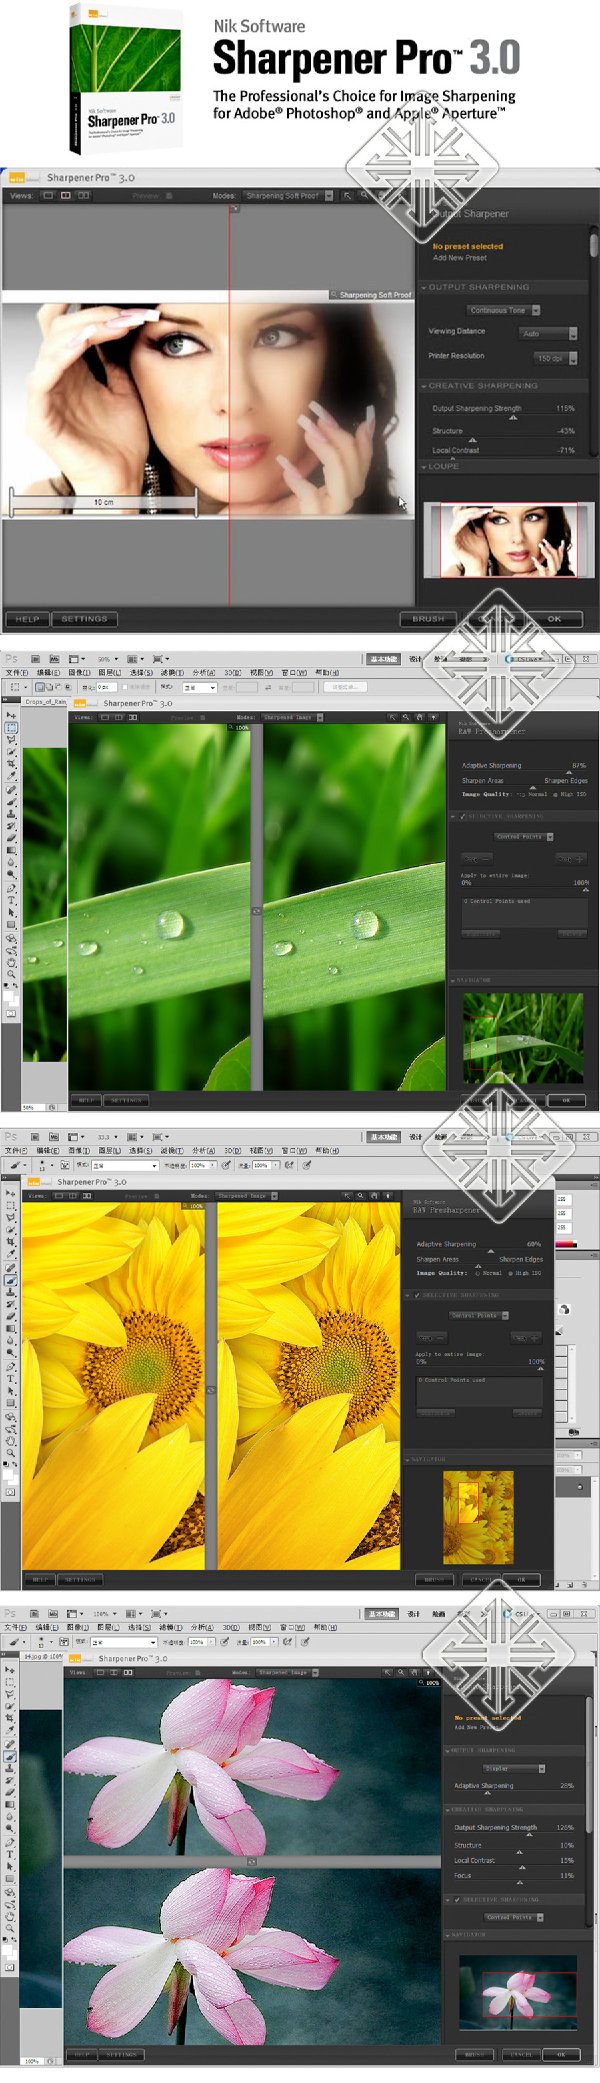The image size is (600, 2083).
Task: Select the Eraser tool in lotus Photoshop window
Action: pos(11,1792)
